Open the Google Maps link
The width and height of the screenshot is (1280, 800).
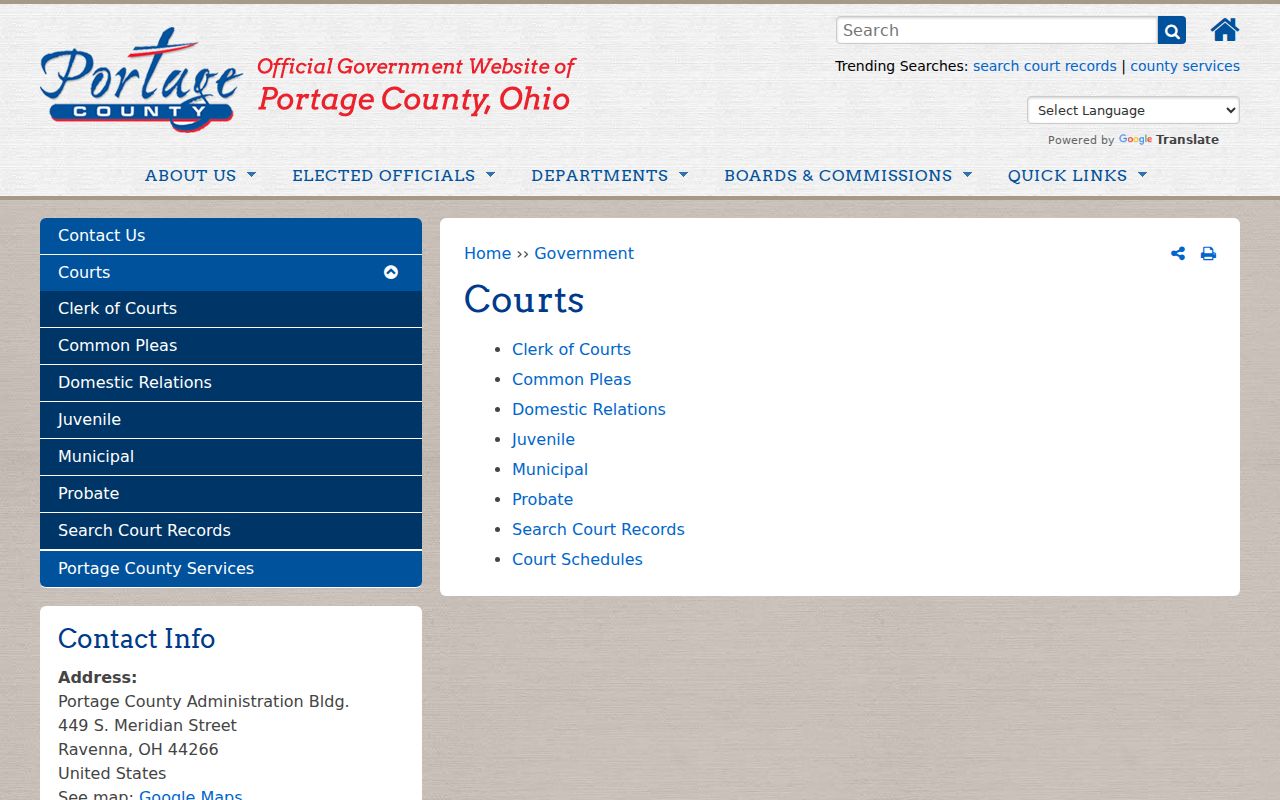point(190,796)
